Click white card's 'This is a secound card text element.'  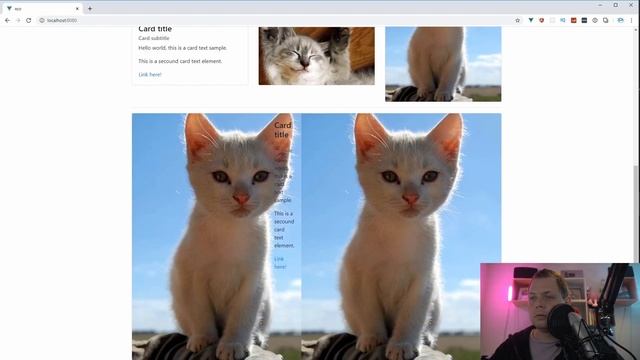(180, 61)
